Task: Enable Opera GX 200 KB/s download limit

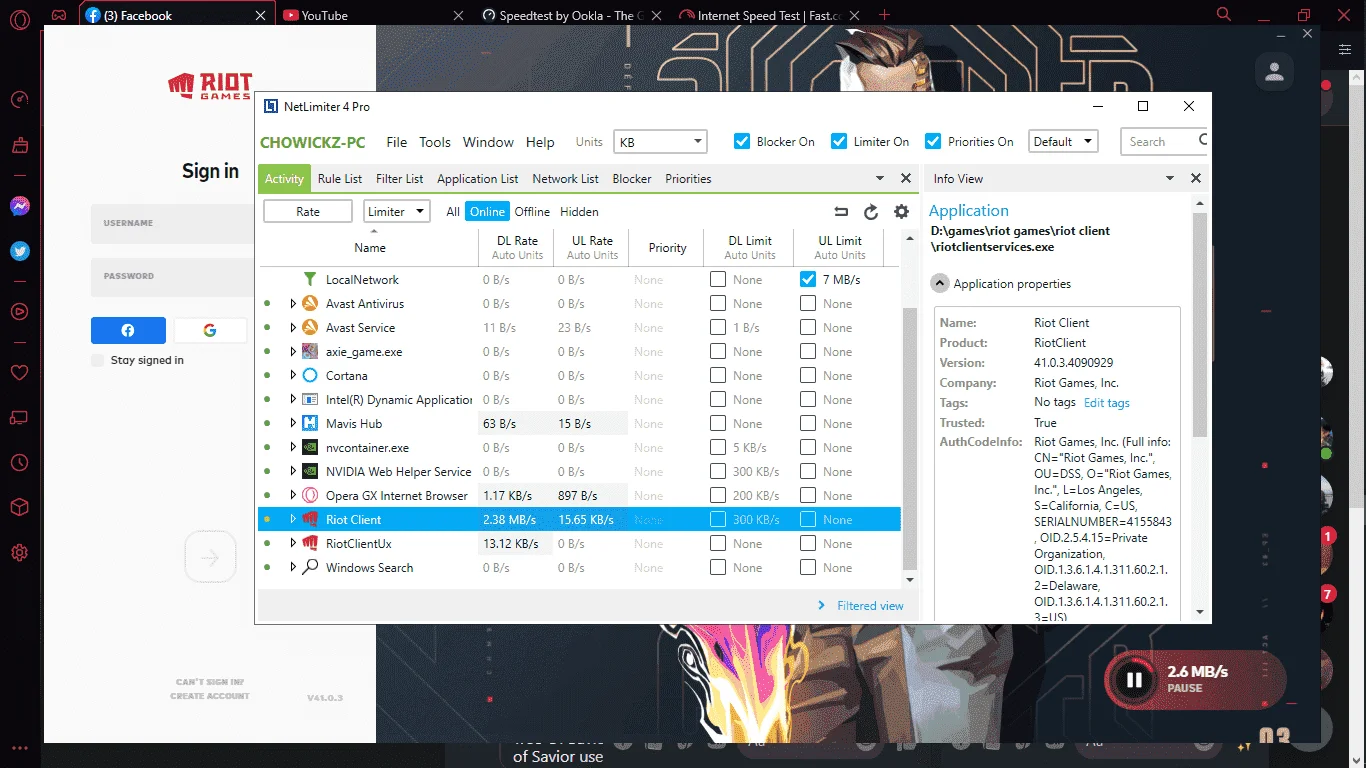Action: (x=718, y=496)
